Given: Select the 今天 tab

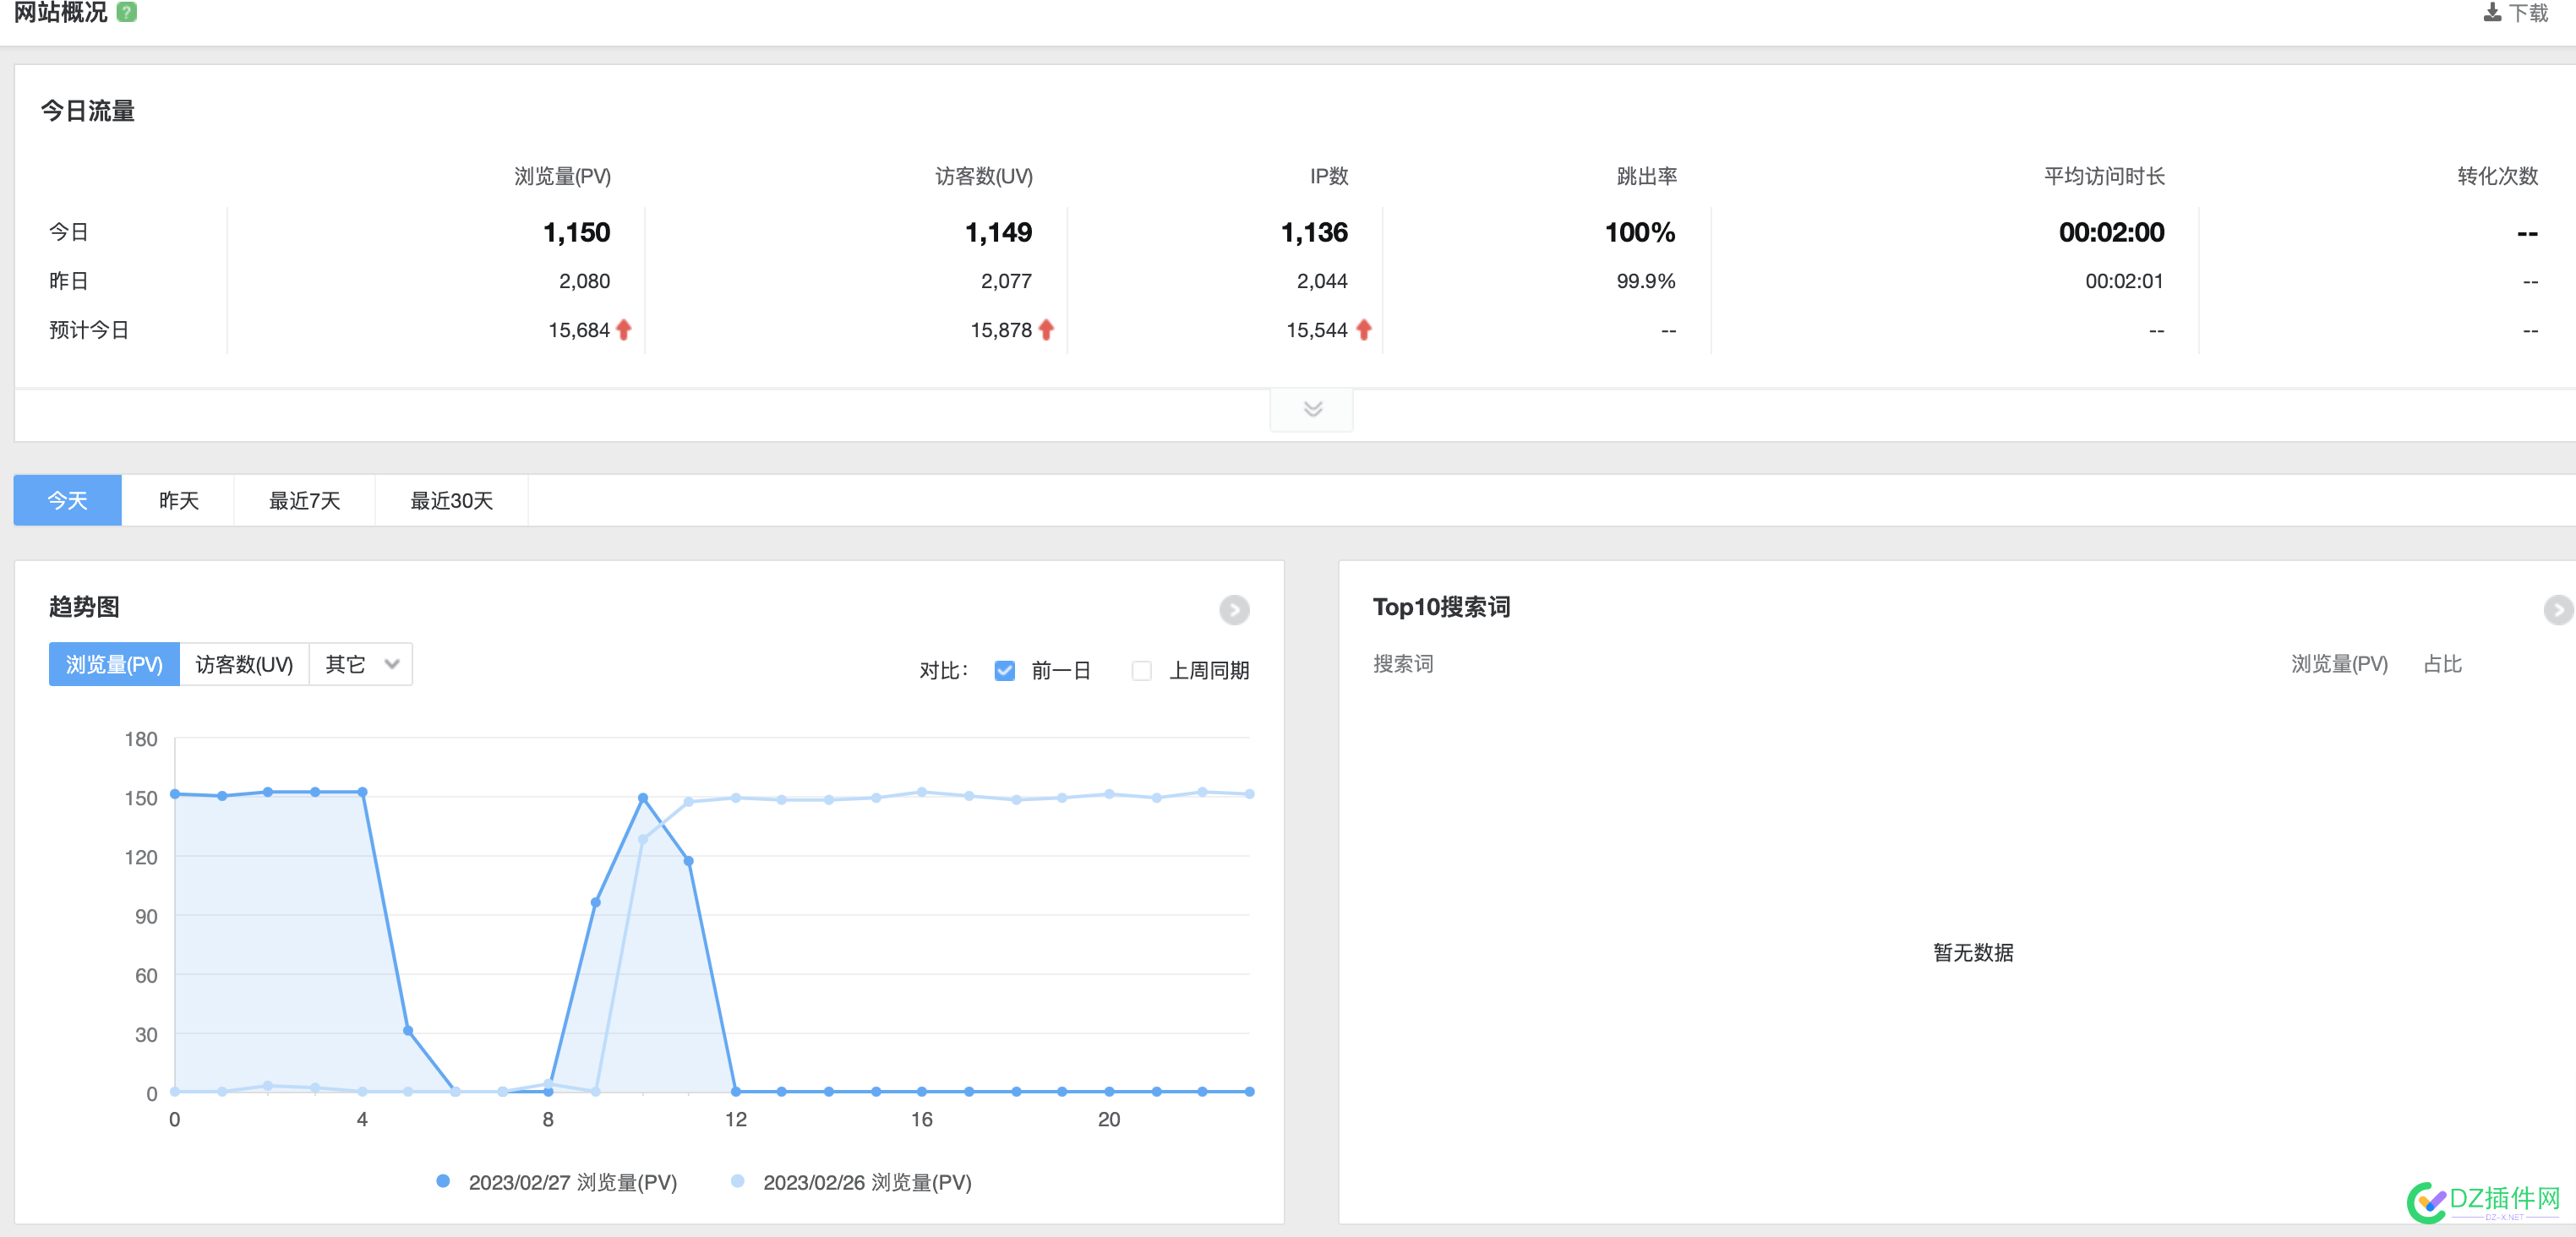Looking at the screenshot, I should (x=67, y=500).
